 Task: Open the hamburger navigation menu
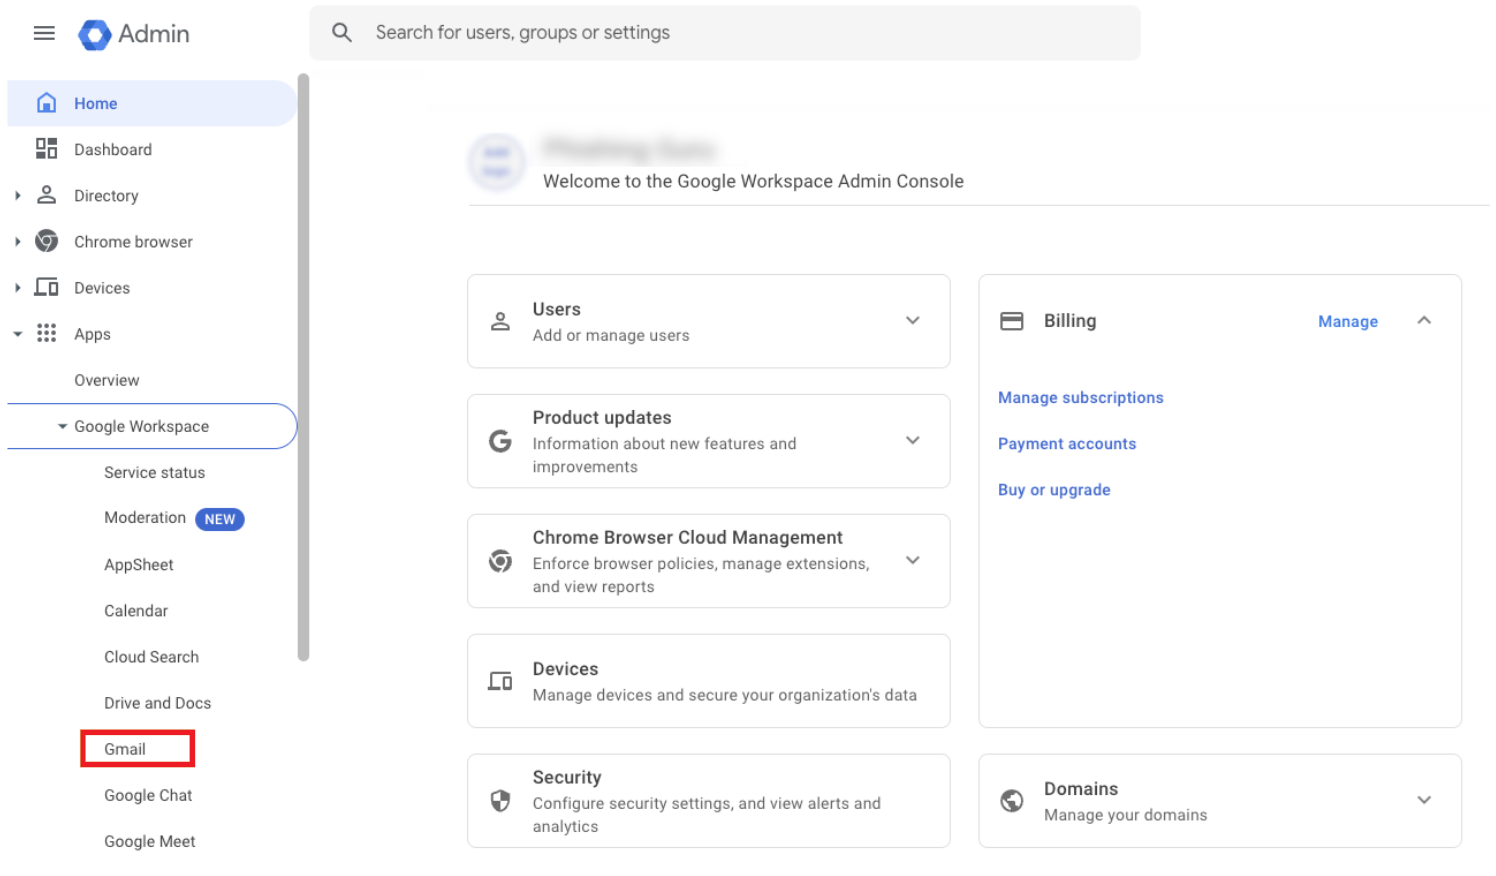[44, 32]
